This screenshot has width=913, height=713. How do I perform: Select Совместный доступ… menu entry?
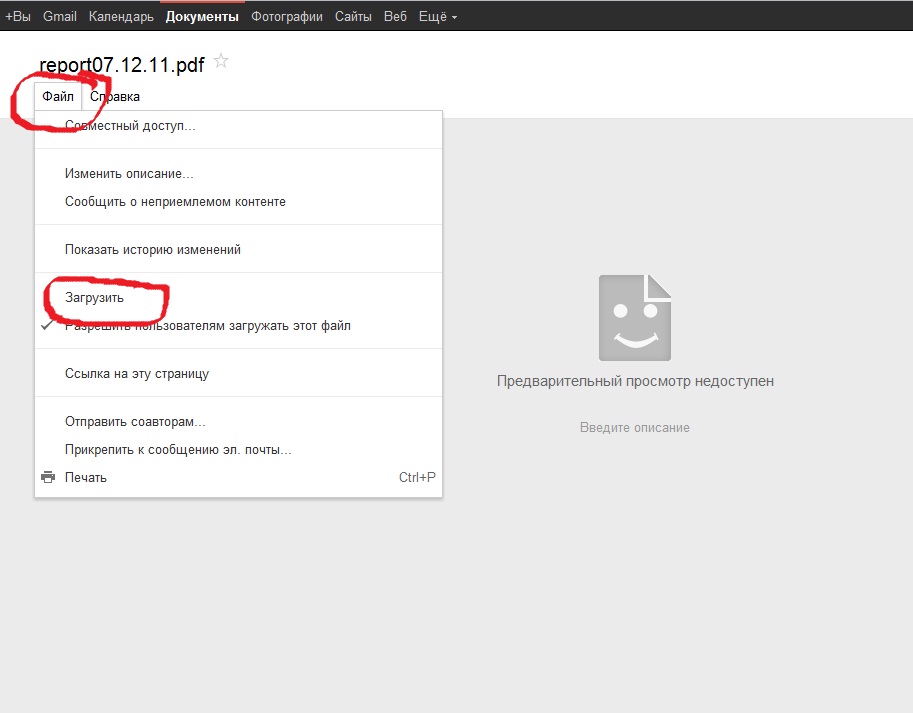pyautogui.click(x=239, y=126)
